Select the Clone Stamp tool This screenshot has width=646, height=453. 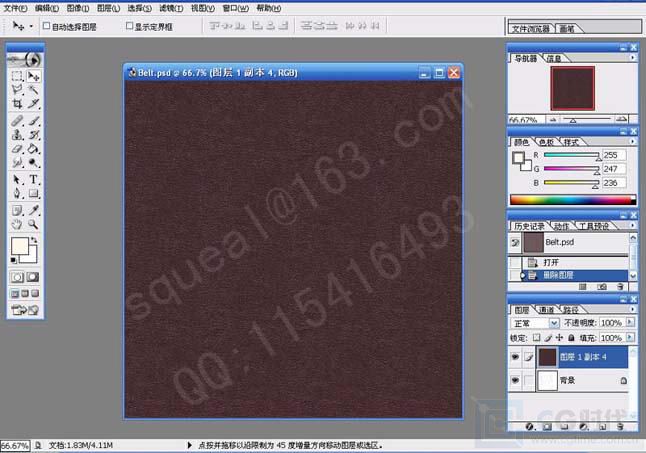pos(17,135)
